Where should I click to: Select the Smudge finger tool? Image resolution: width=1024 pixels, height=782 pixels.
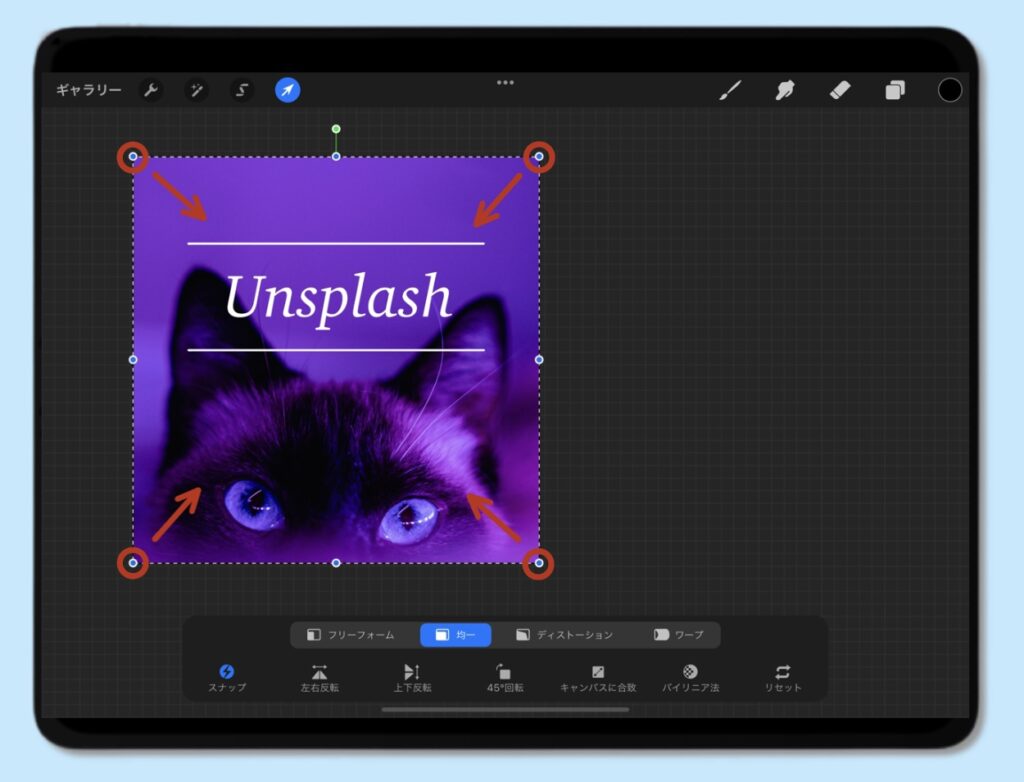tap(785, 90)
